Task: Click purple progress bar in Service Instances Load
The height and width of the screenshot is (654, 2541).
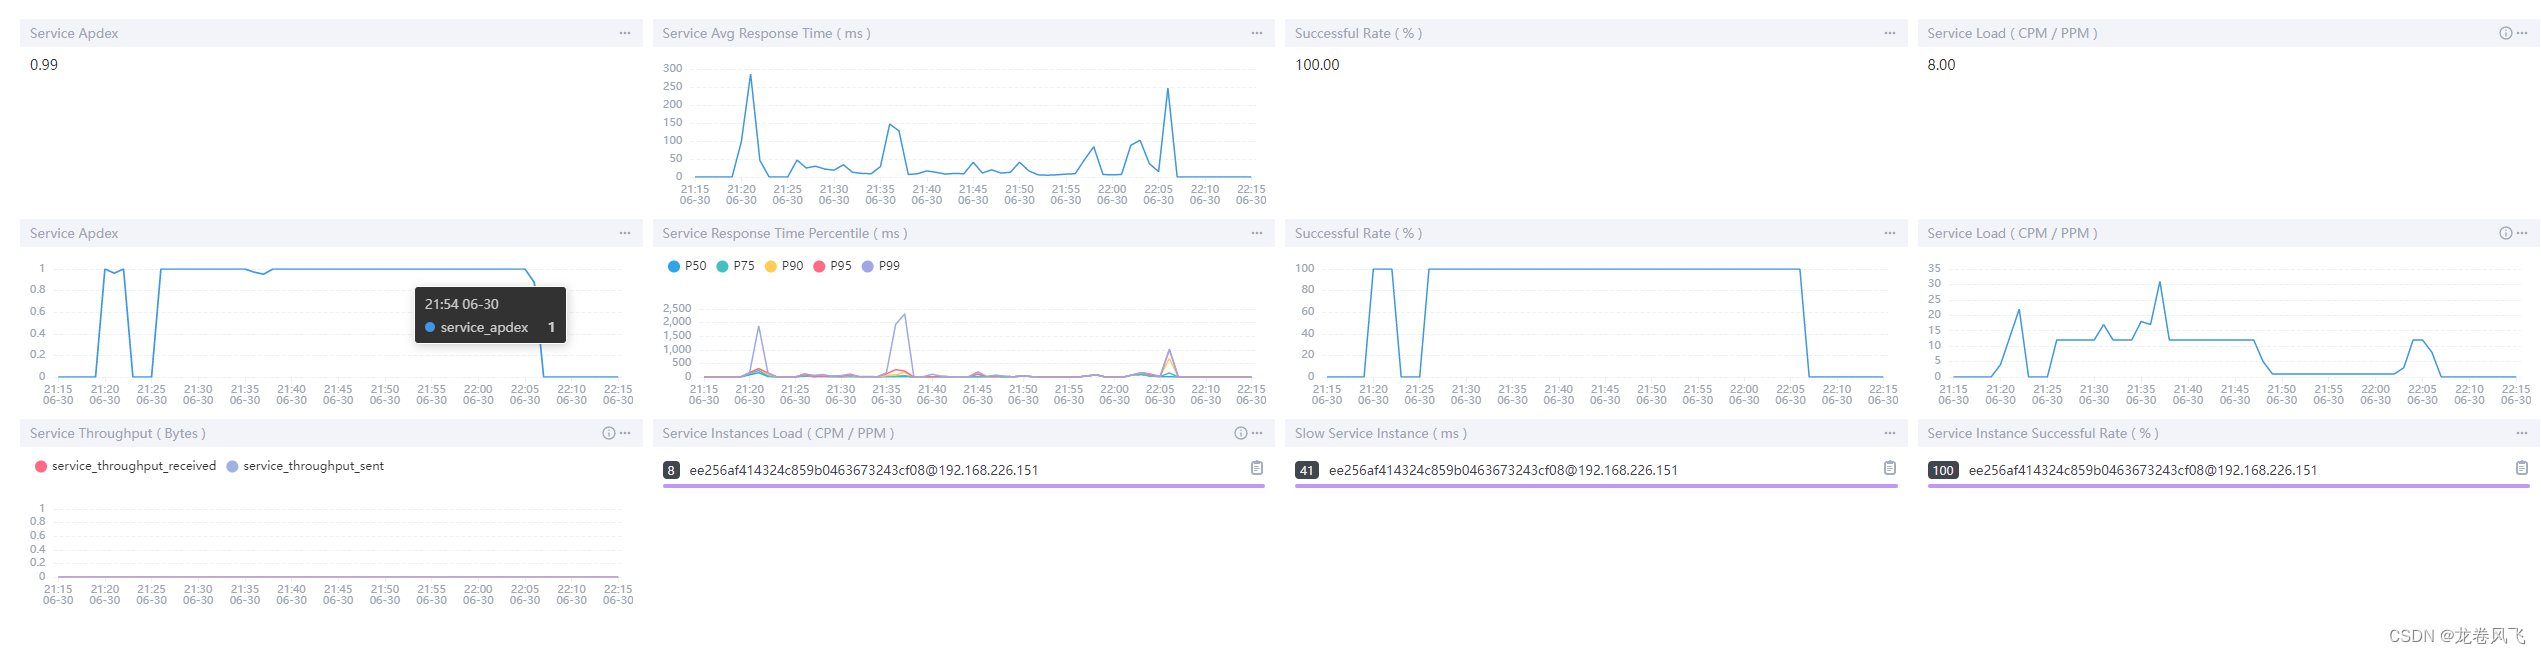Action: click(x=964, y=486)
